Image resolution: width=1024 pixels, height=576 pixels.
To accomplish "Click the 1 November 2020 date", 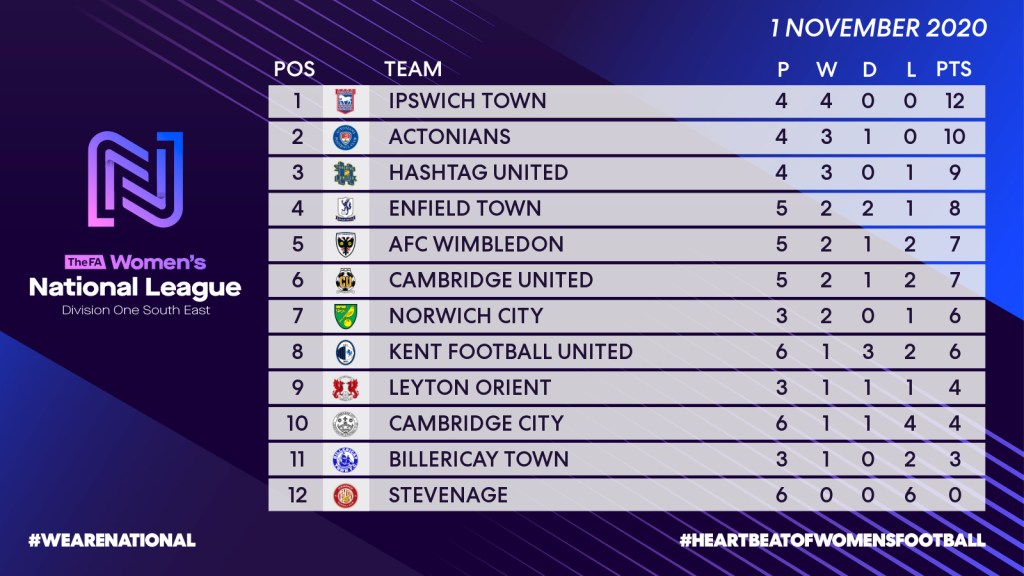I will pyautogui.click(x=879, y=27).
